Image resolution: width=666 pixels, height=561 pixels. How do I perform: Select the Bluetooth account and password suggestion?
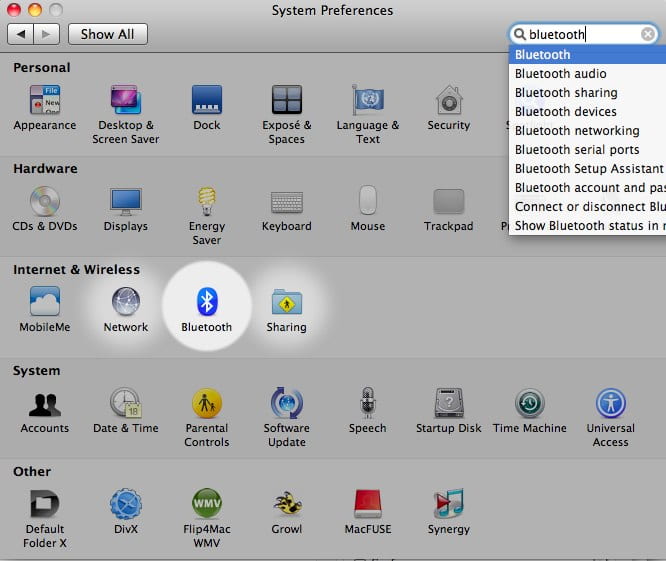point(587,188)
